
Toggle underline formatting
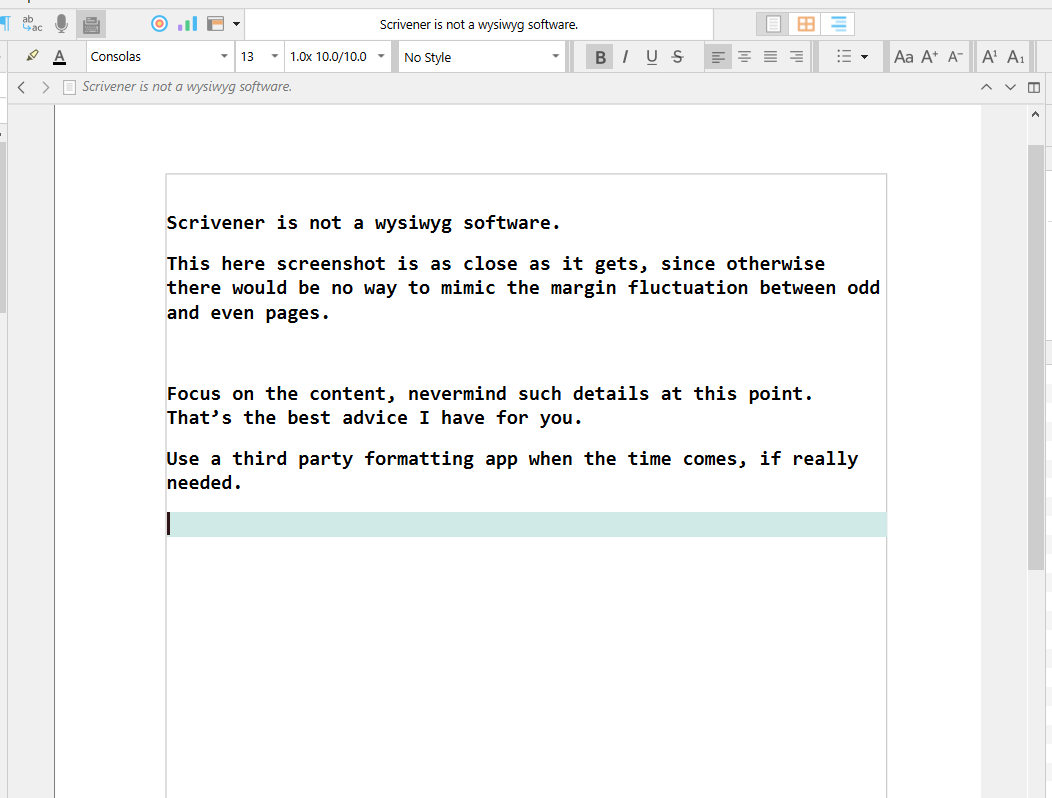point(651,57)
